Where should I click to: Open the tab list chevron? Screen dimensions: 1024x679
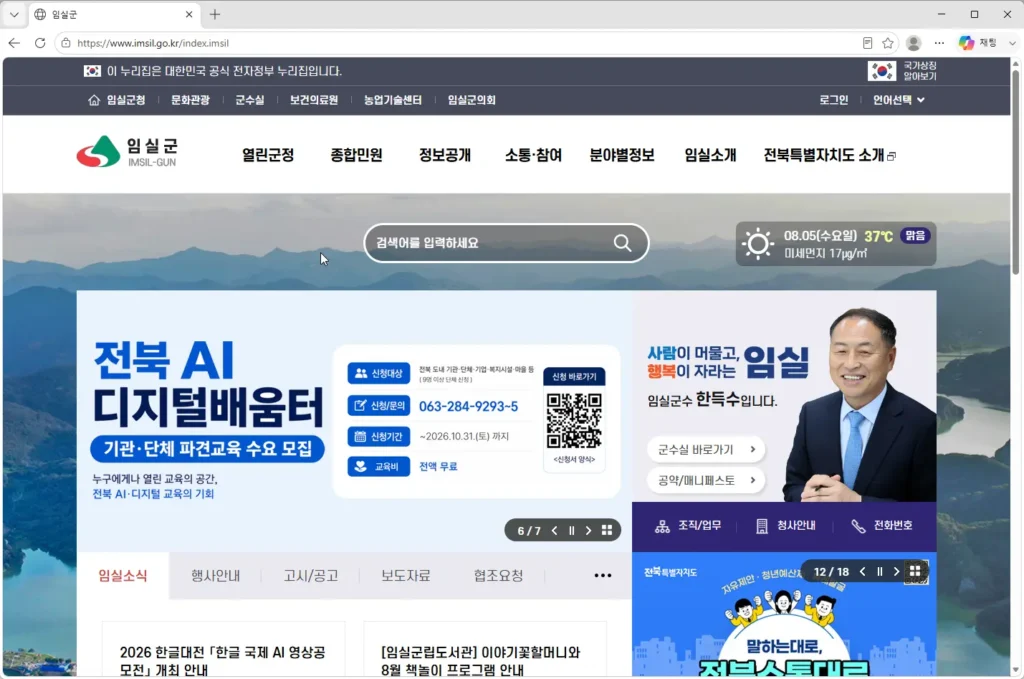(x=14, y=14)
